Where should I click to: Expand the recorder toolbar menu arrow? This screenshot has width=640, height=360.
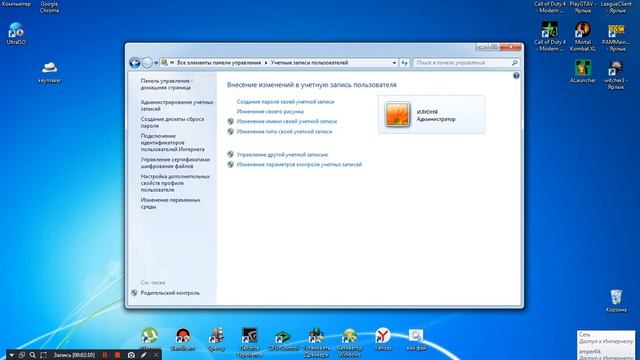point(11,355)
